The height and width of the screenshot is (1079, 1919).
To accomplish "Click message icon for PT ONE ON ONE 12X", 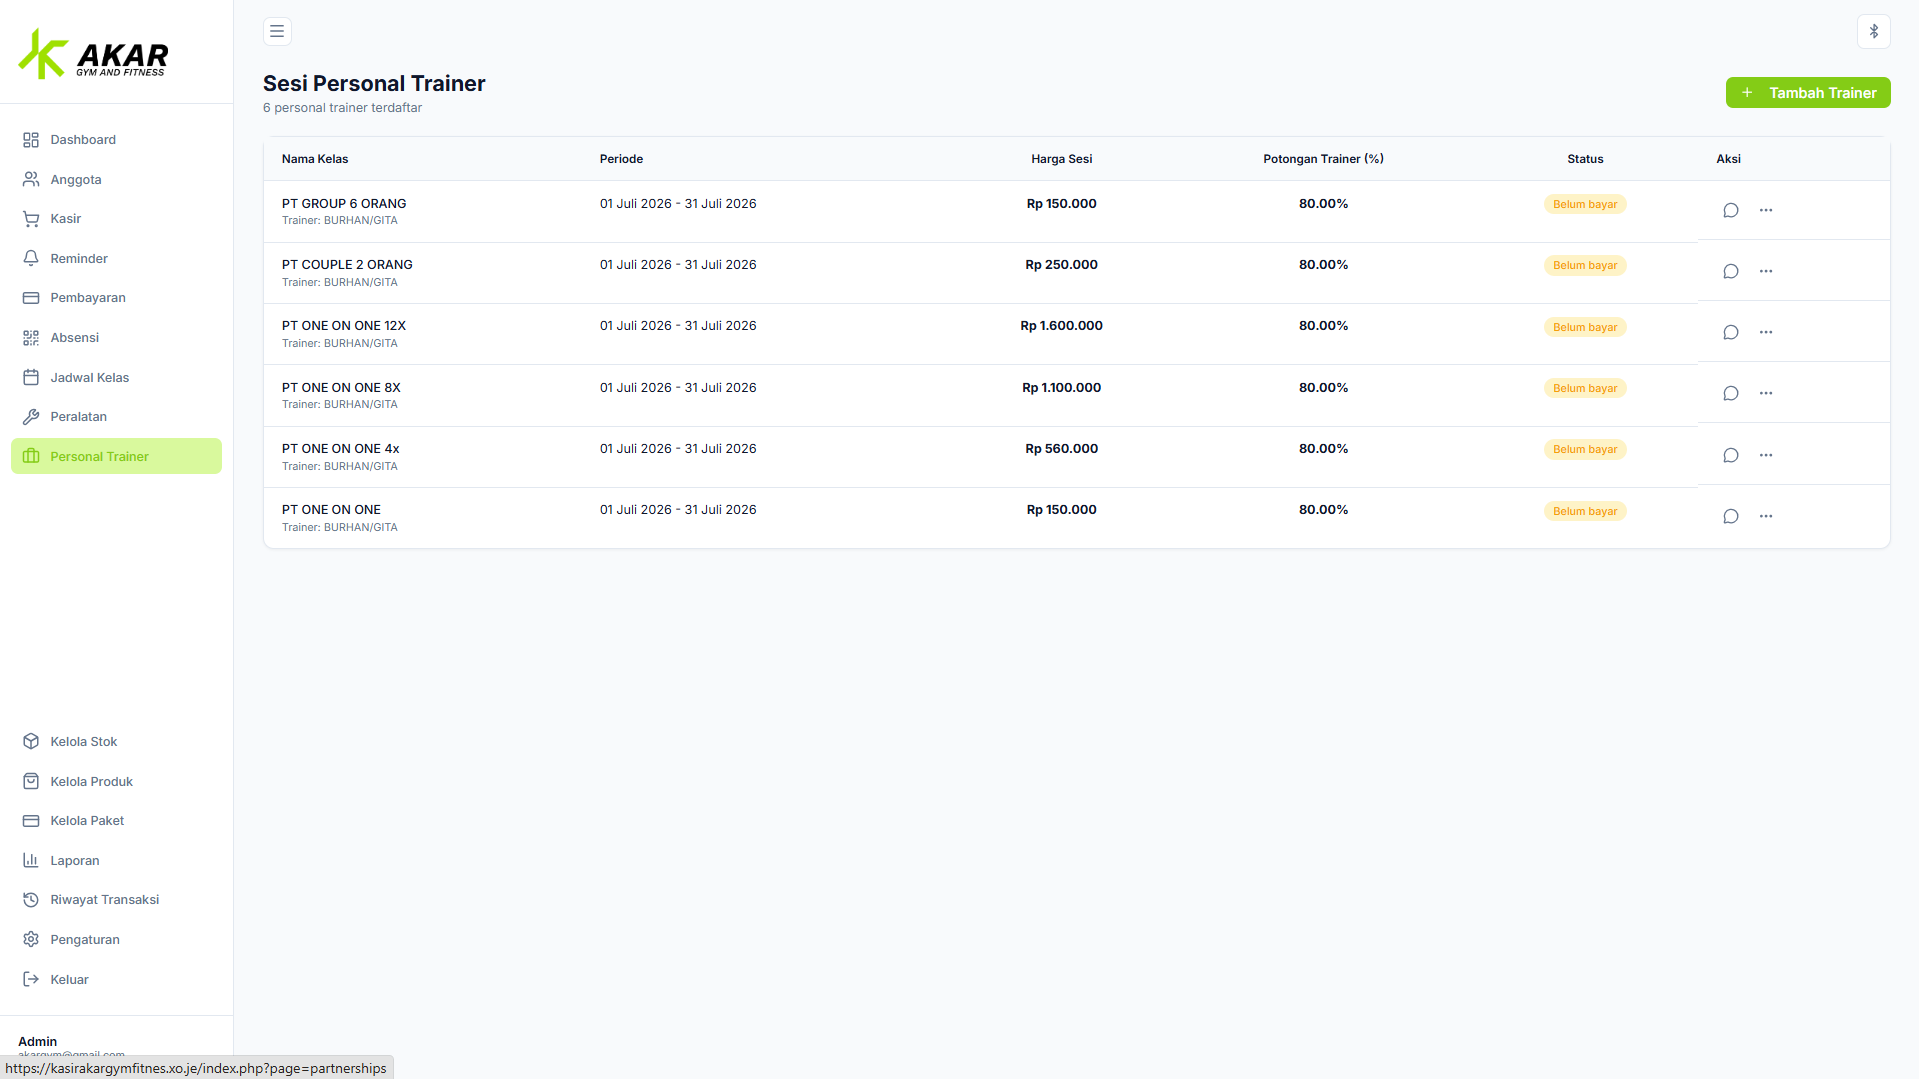I will [1730, 332].
